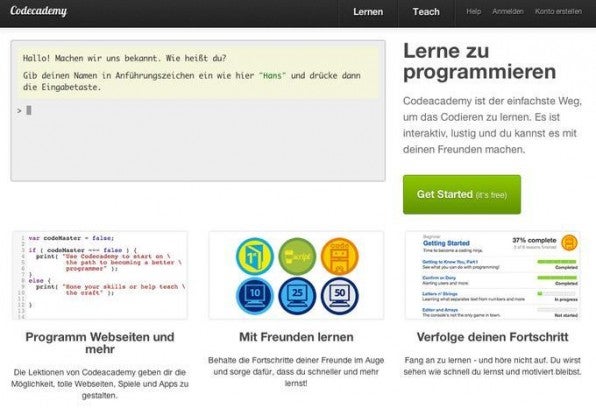596x408 pixels.
Task: Click the Letters n' Strings progress bar
Action: click(557, 294)
